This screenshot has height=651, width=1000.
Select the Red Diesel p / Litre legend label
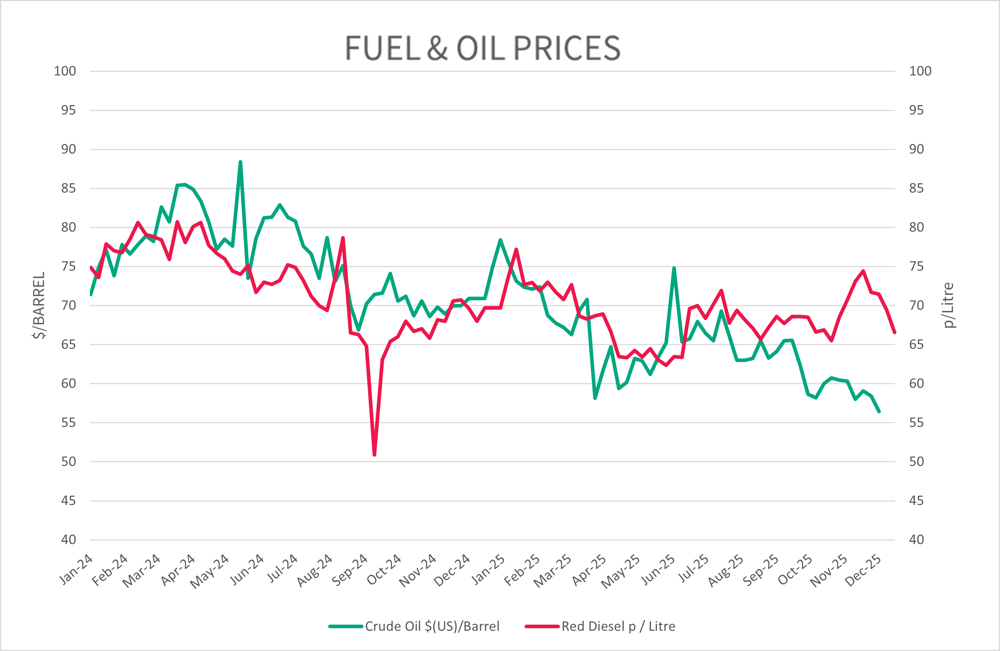[626, 626]
